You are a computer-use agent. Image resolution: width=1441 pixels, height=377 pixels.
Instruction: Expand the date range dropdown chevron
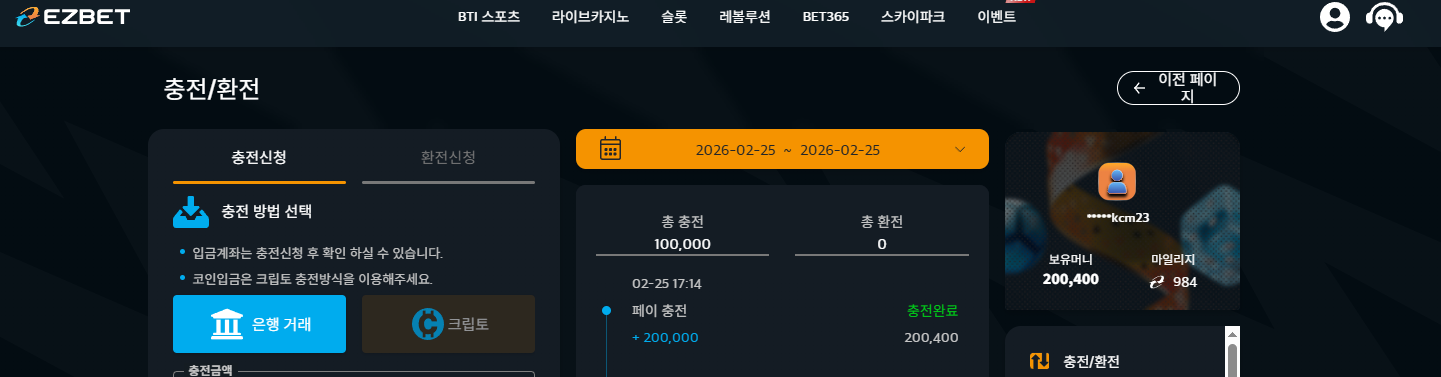[960, 149]
